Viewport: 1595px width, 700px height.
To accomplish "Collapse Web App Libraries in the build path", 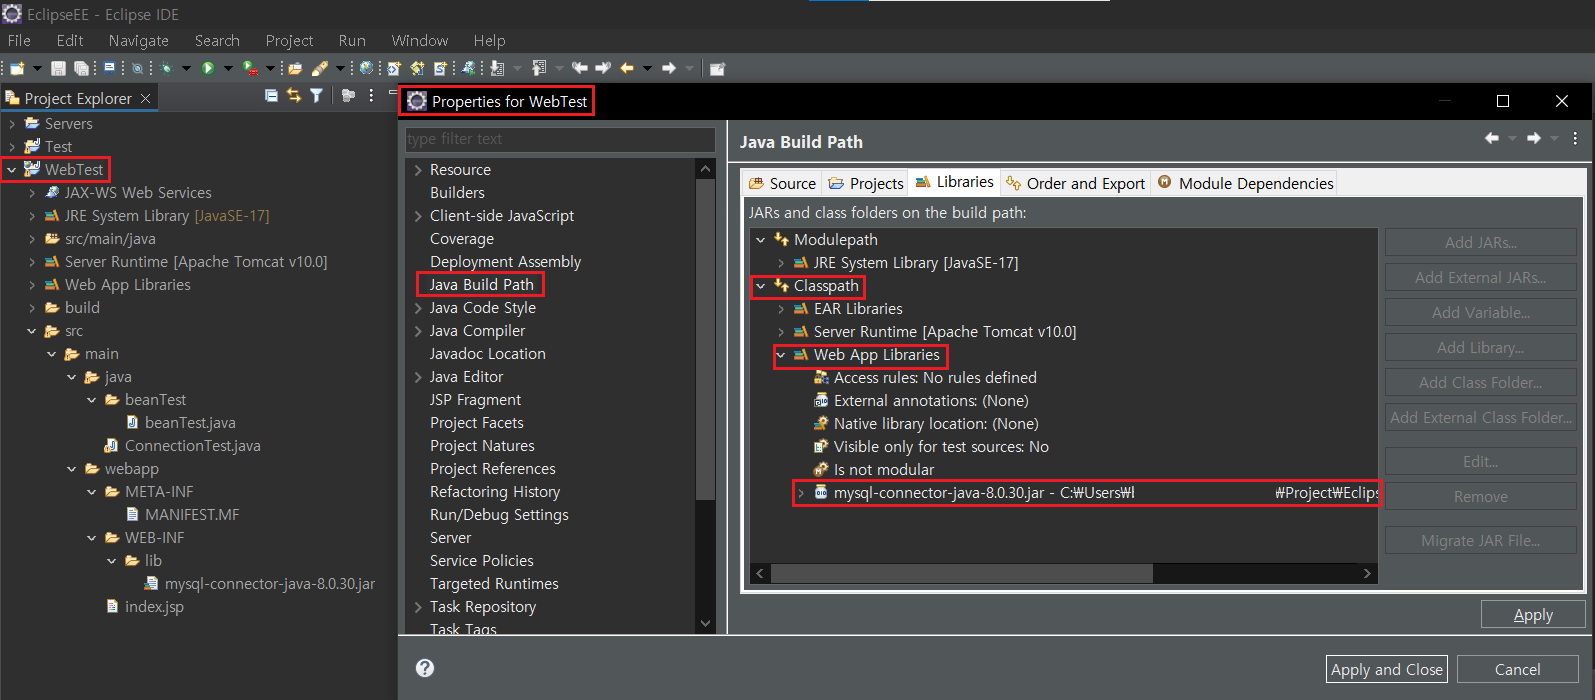I will (x=781, y=355).
